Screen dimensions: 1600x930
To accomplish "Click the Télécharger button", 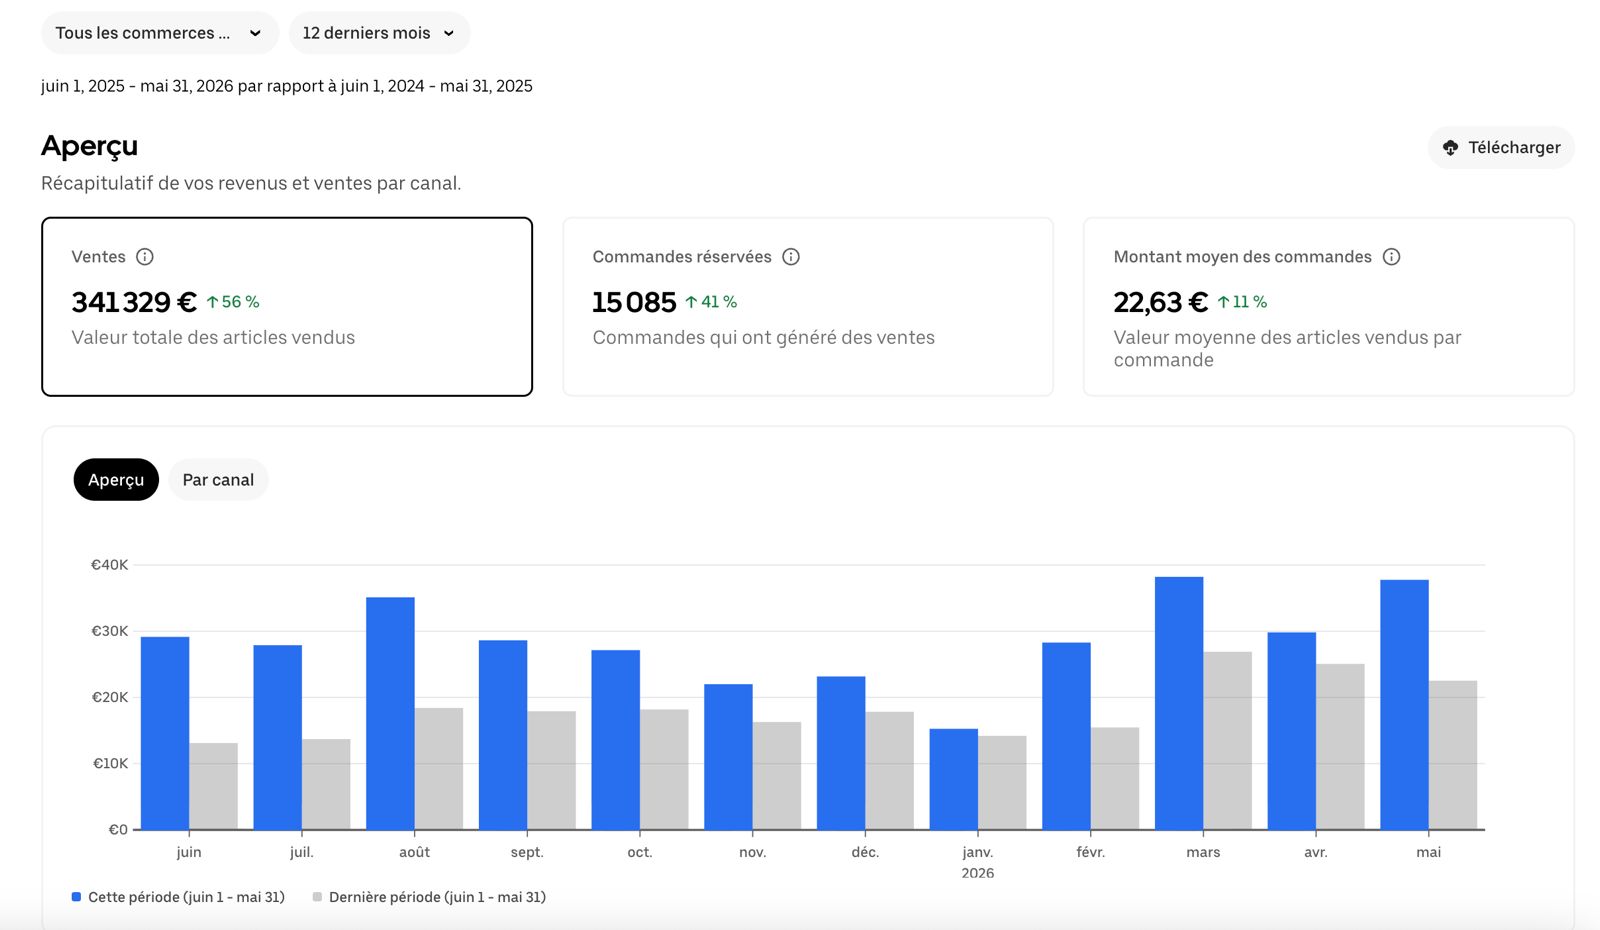I will click(1501, 148).
